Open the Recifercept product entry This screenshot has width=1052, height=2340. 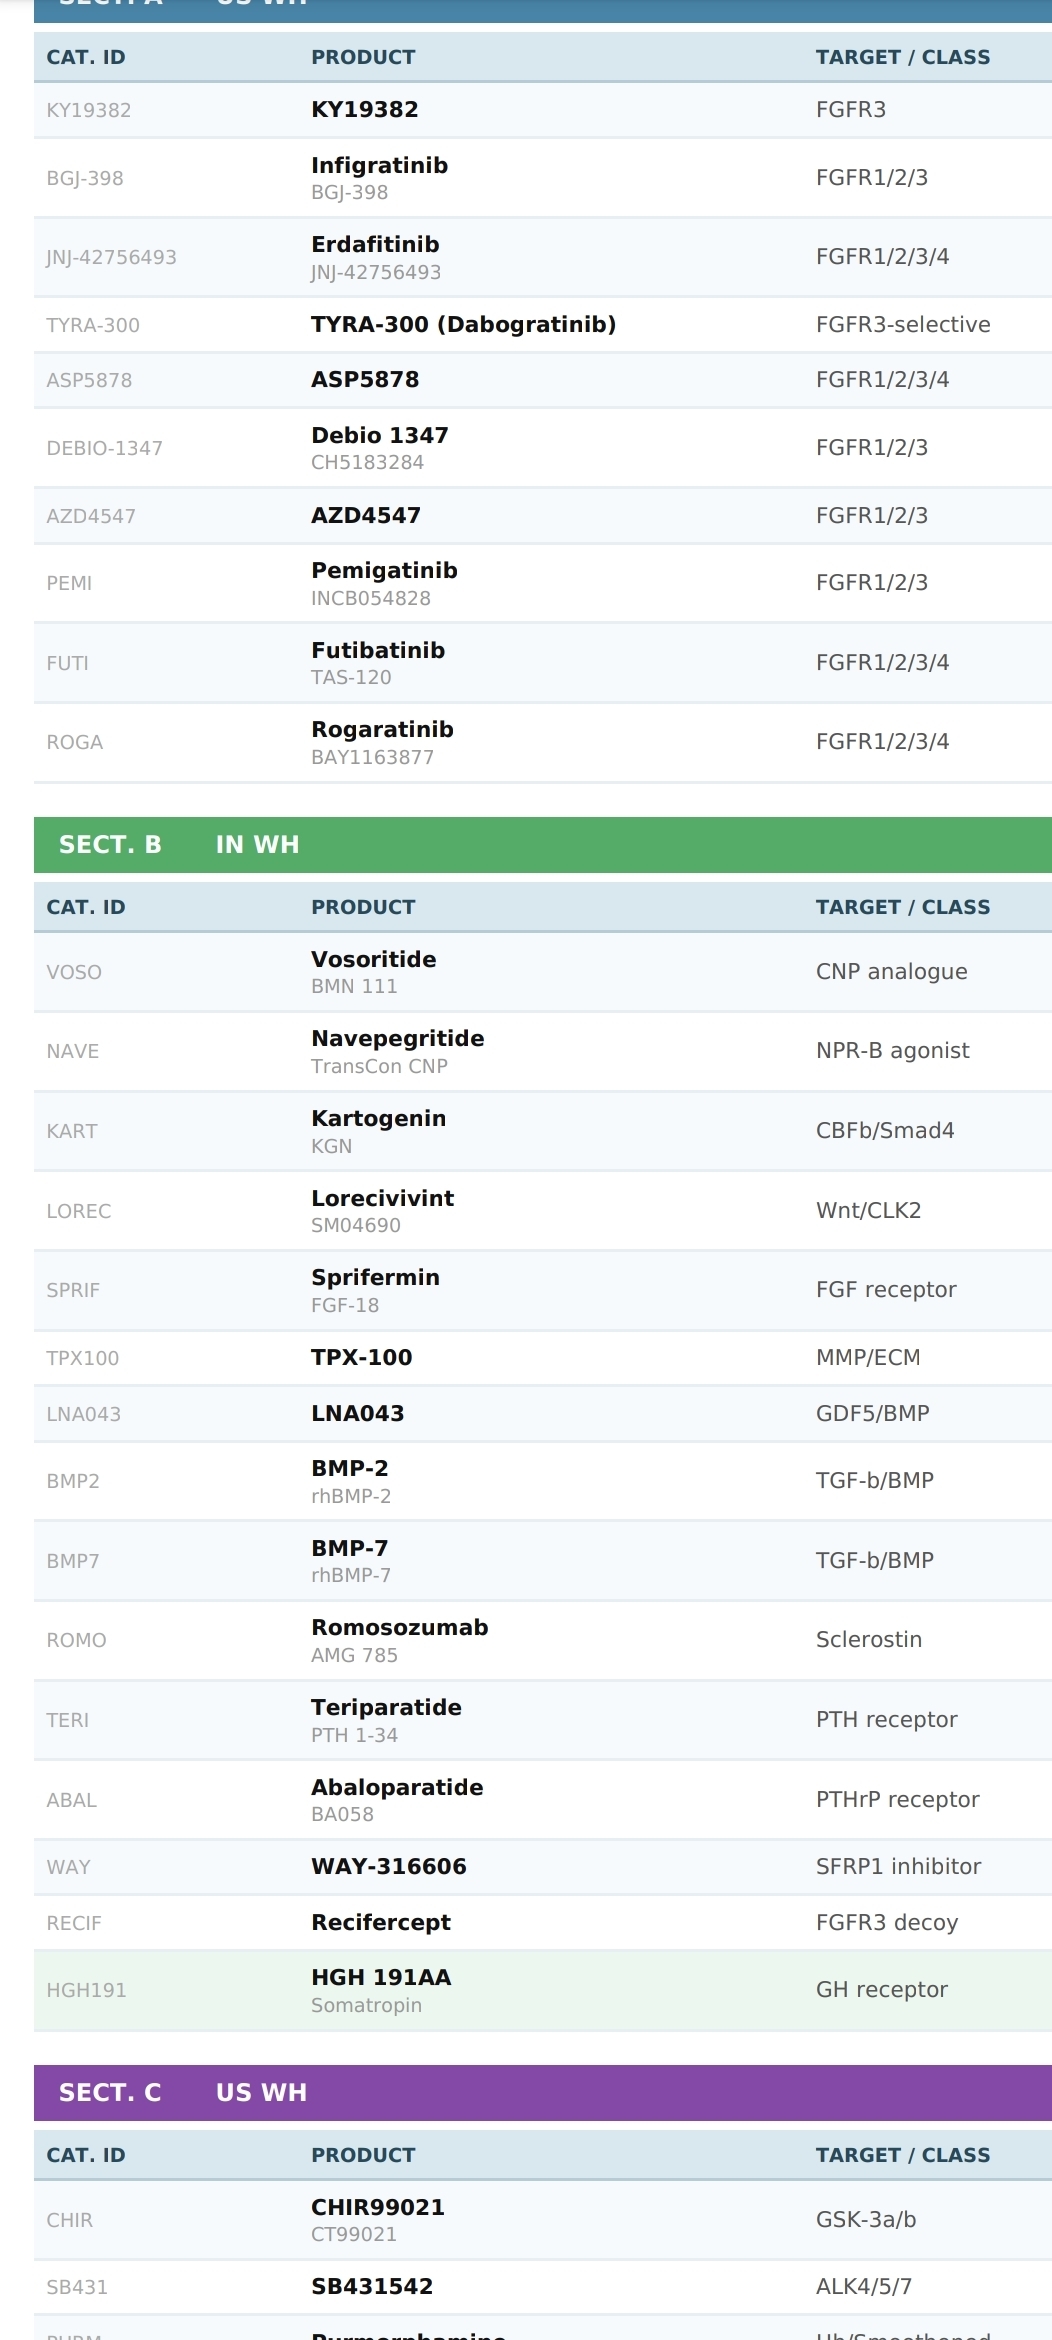click(543, 1923)
